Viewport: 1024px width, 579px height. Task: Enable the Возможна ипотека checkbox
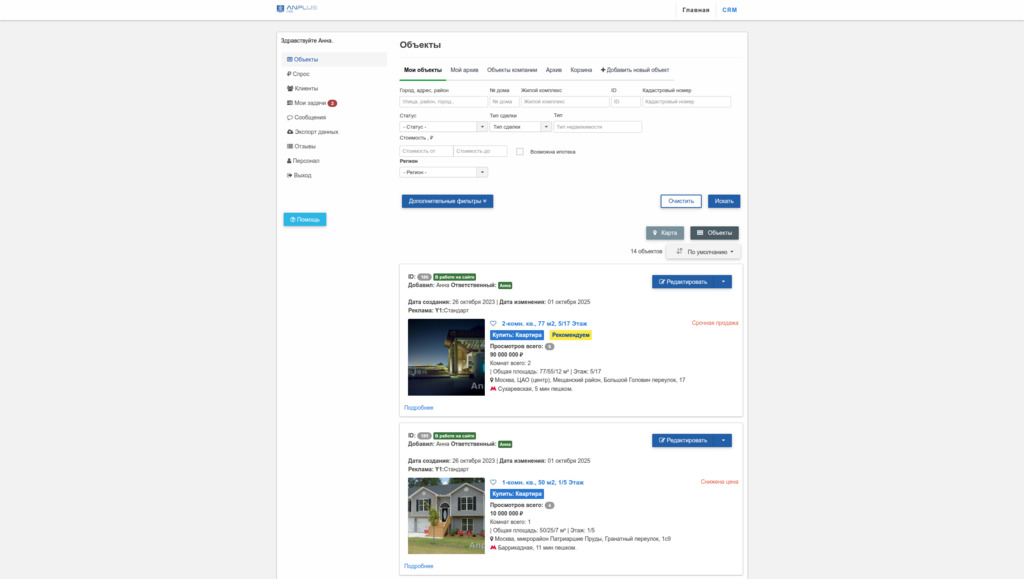coord(520,152)
